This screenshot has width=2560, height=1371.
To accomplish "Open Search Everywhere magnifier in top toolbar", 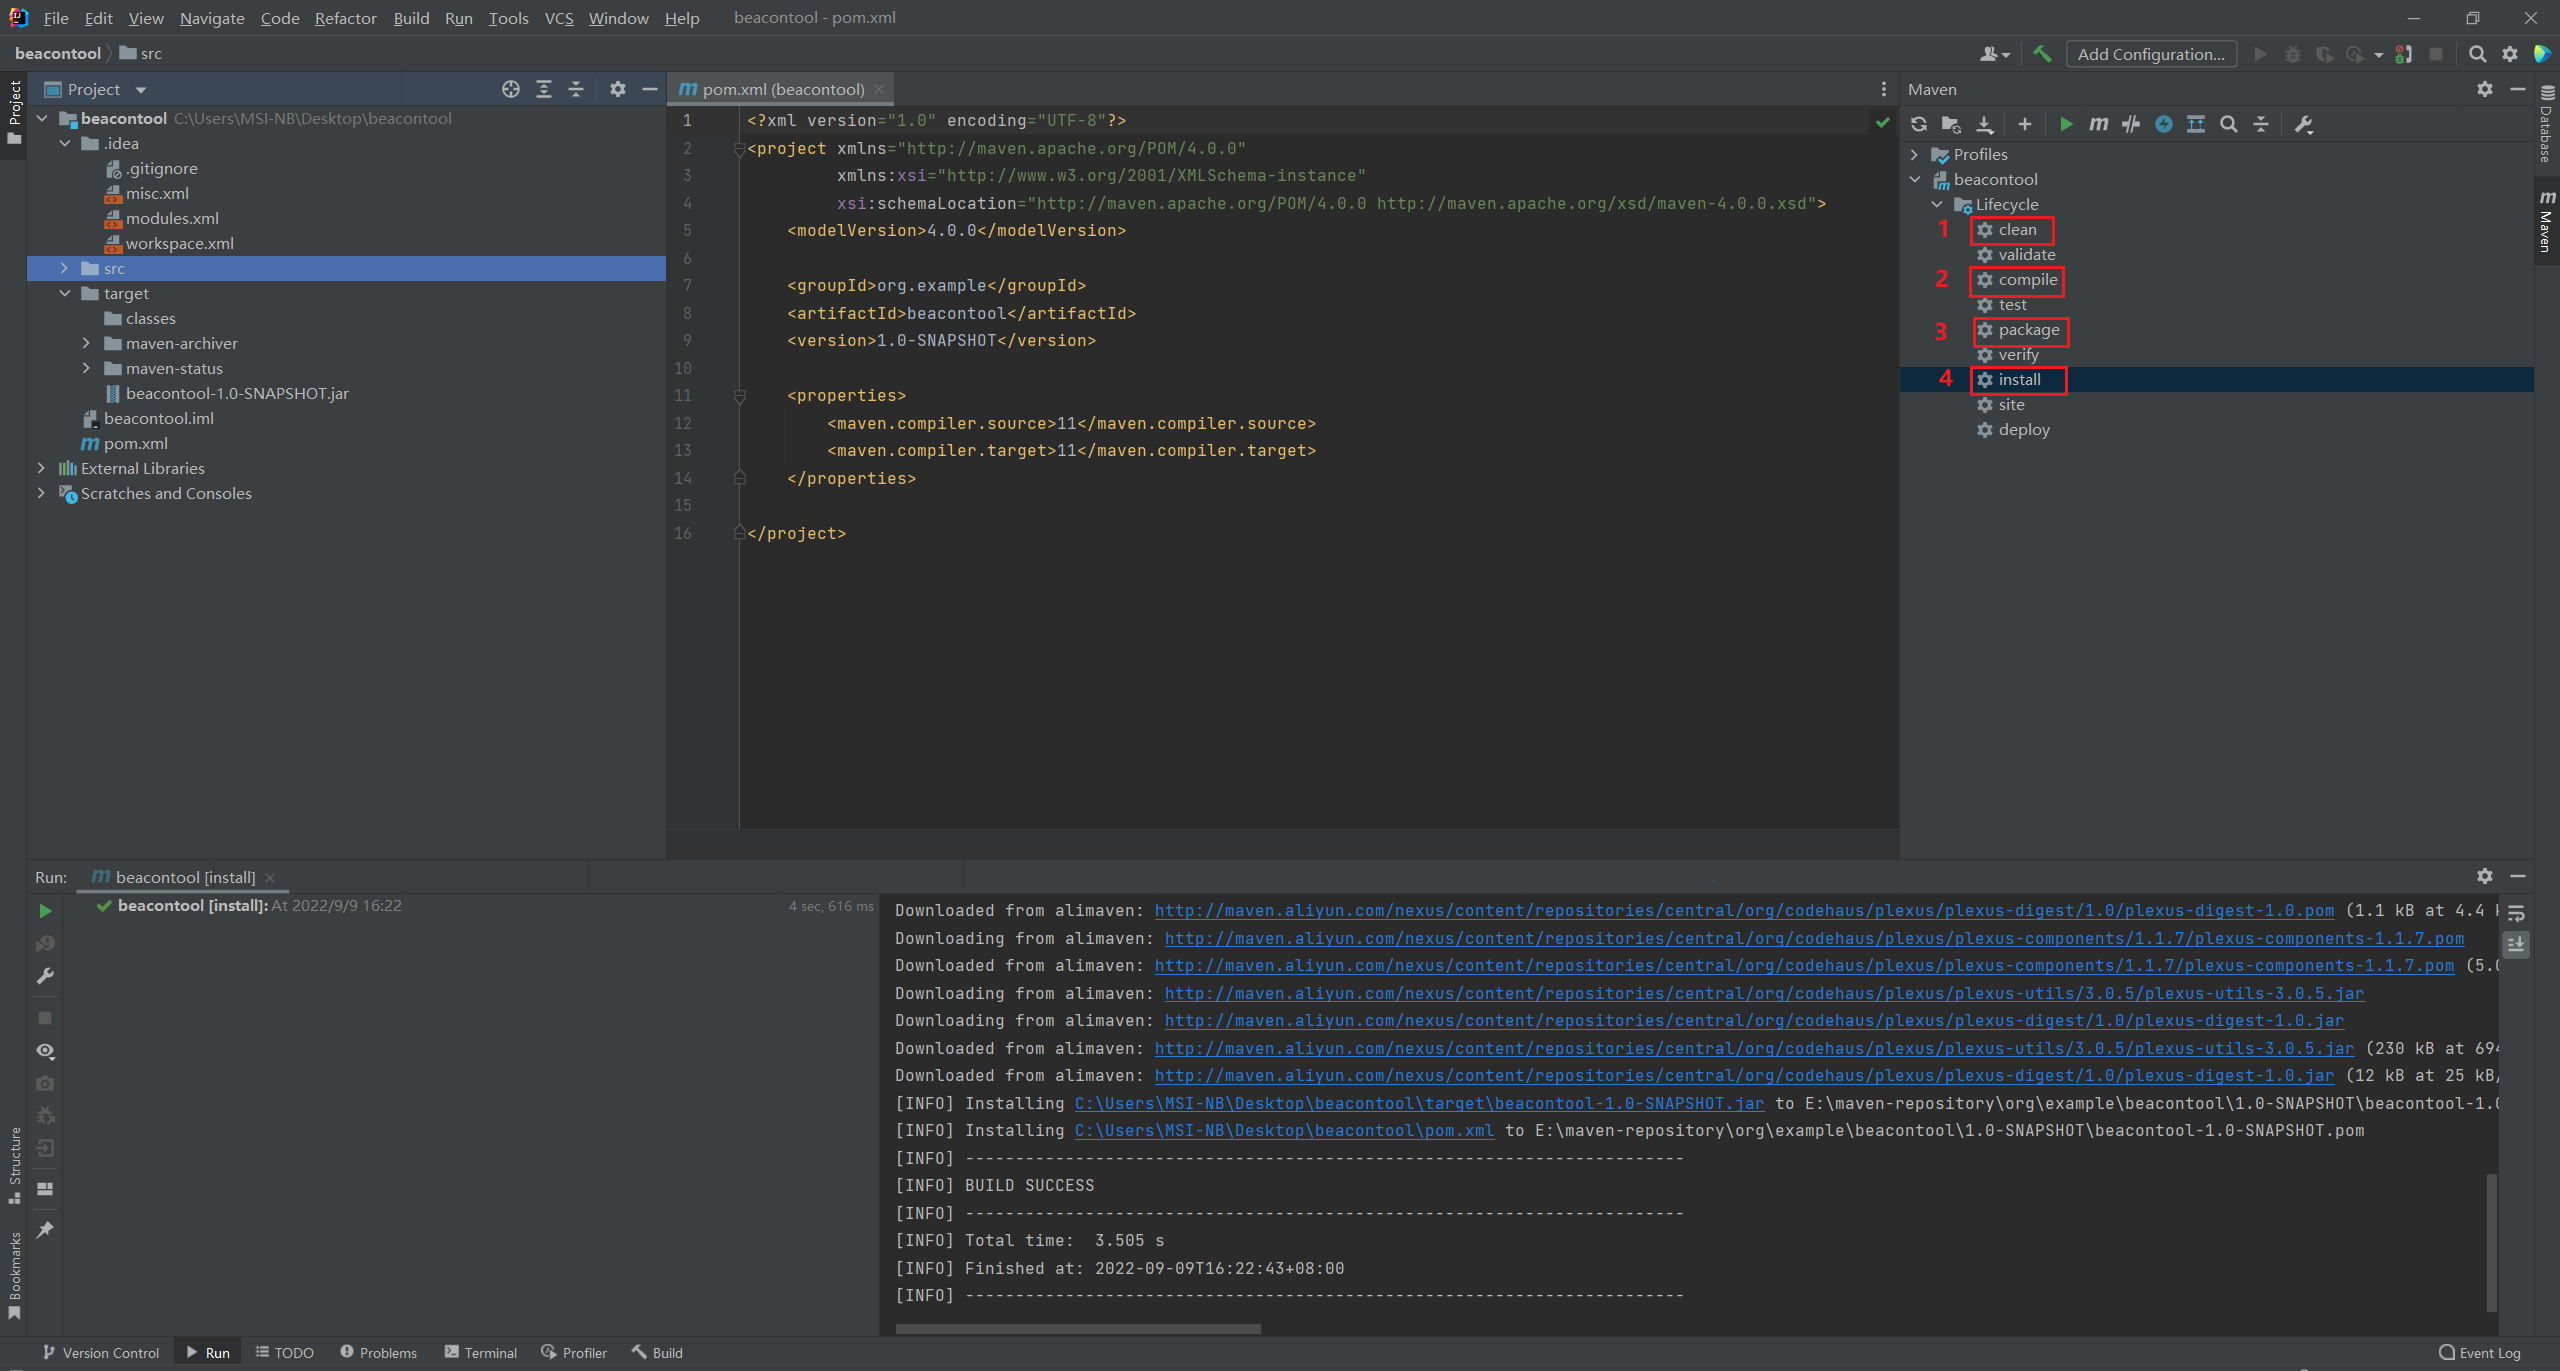I will pyautogui.click(x=2477, y=54).
